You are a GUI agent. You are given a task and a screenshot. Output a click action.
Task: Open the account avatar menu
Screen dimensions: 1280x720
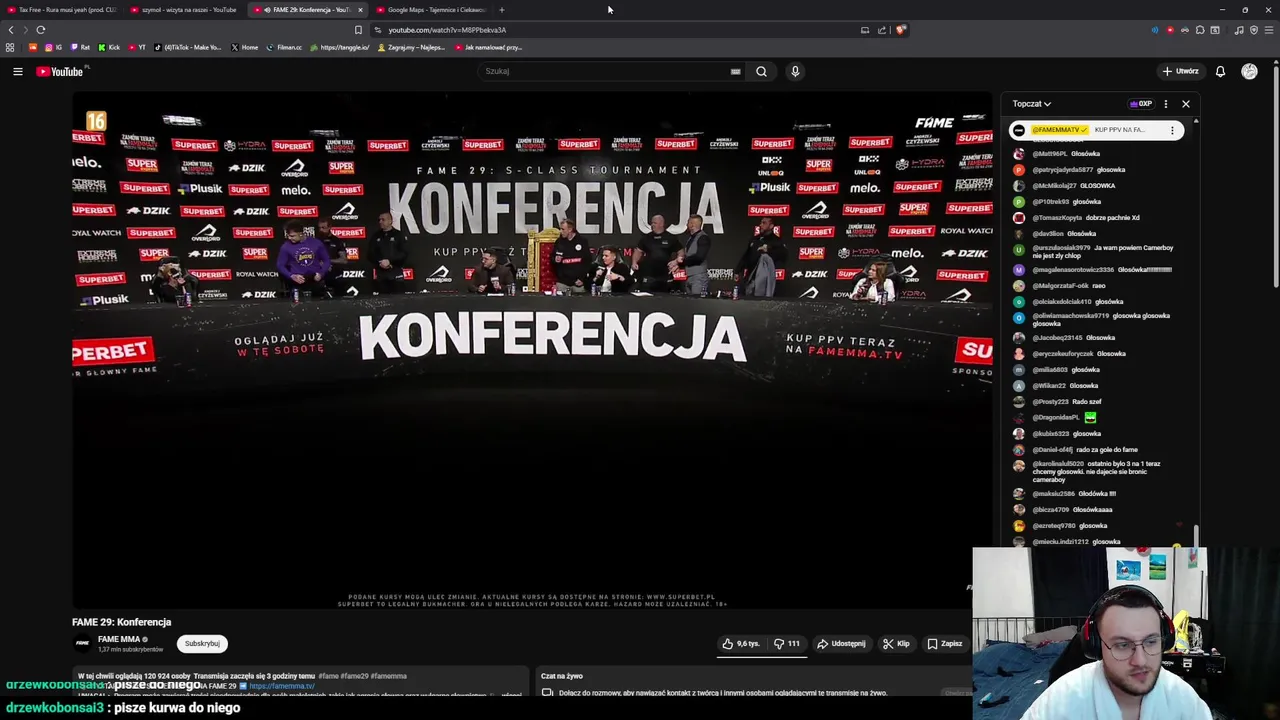pos(1249,71)
